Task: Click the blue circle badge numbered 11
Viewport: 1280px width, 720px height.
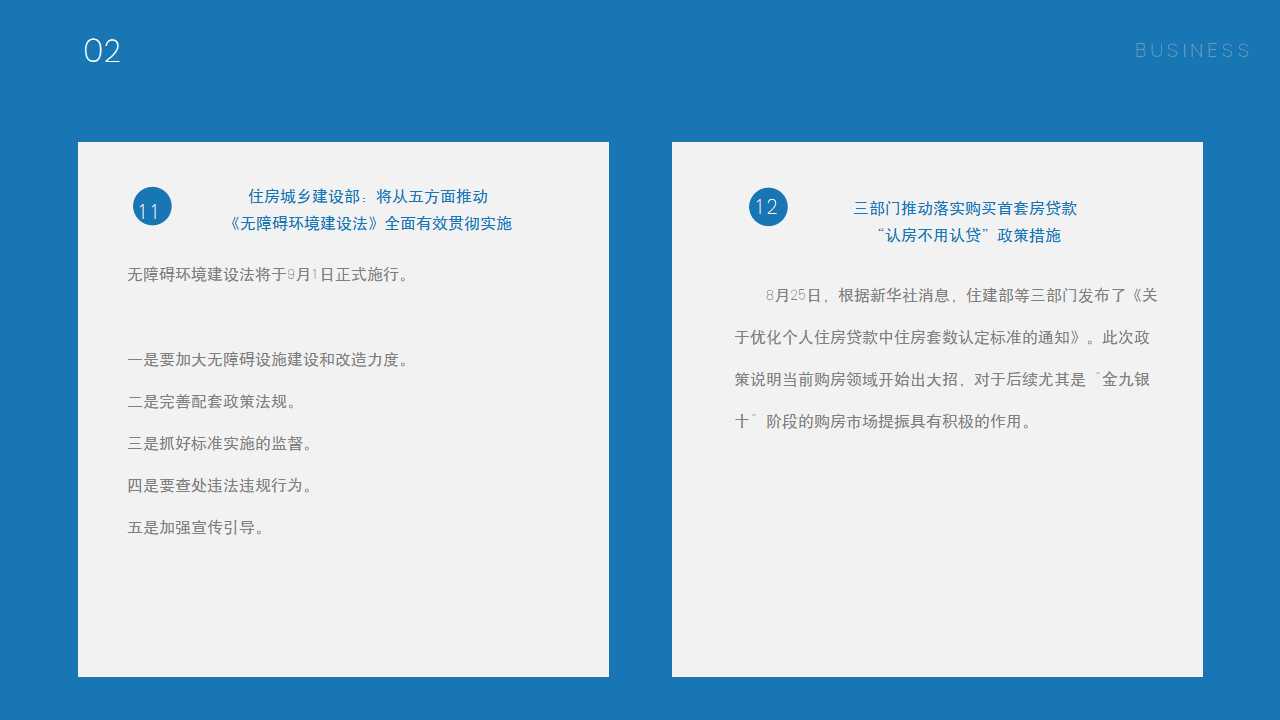Action: coord(152,207)
